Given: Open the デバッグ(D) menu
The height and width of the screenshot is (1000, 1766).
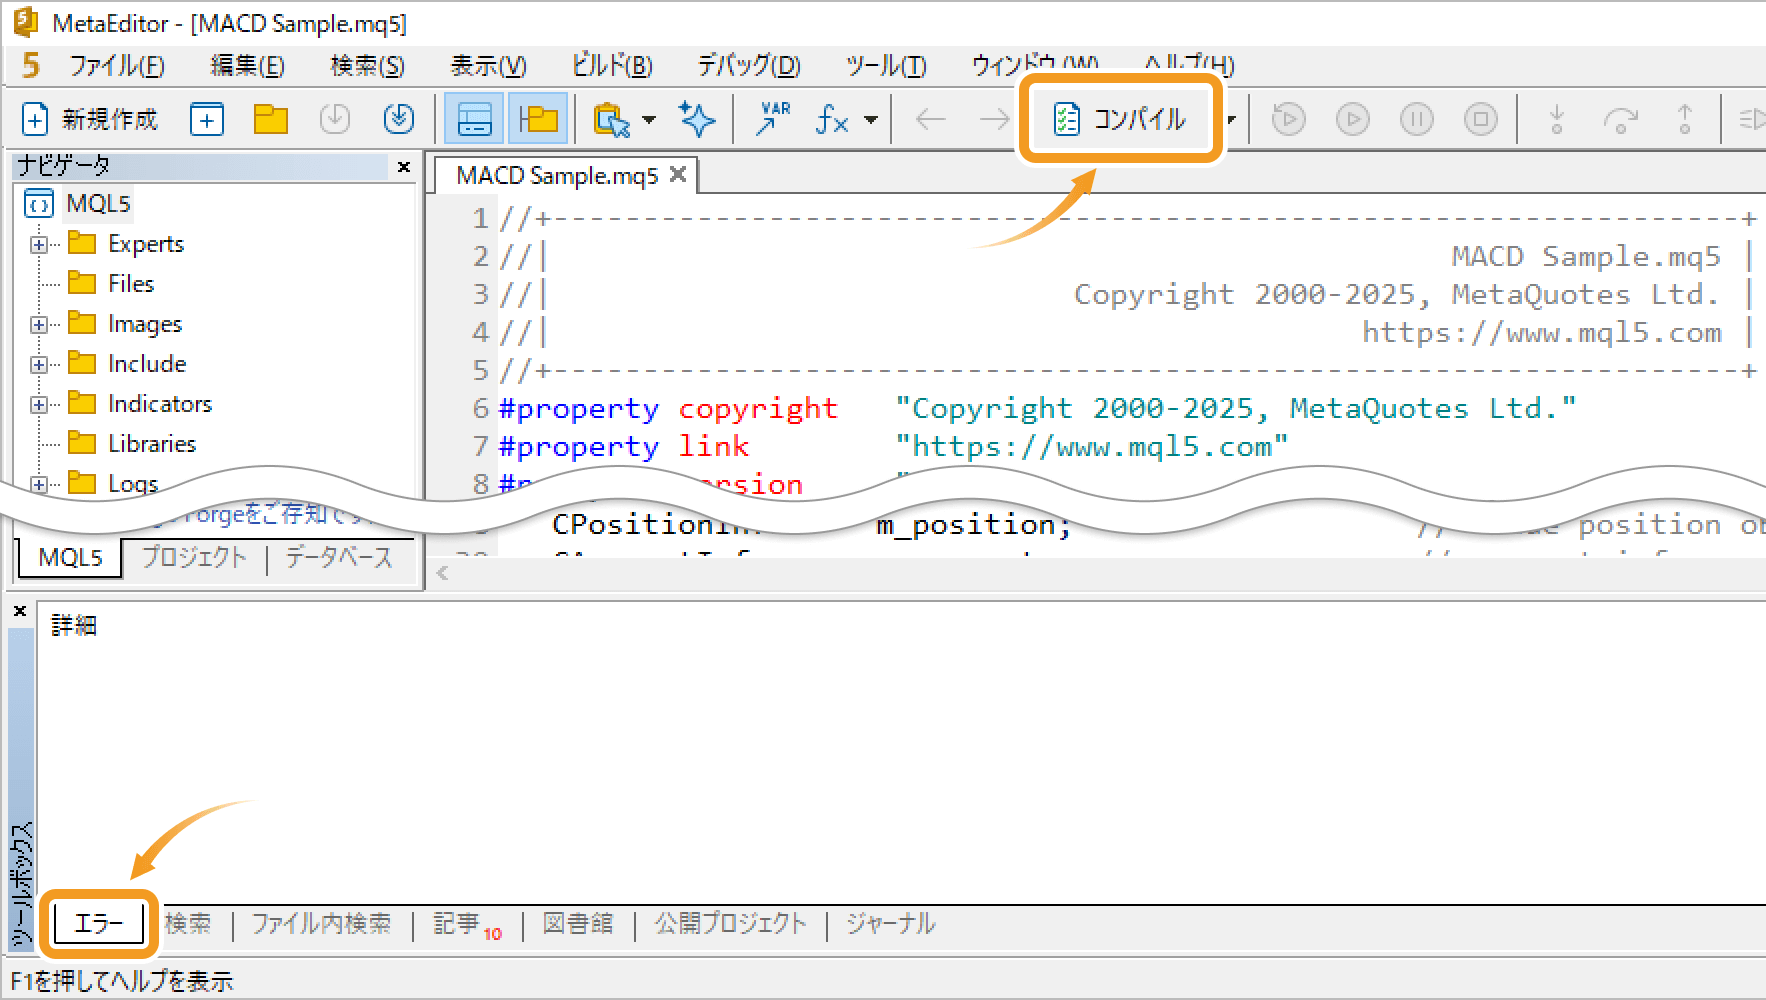Looking at the screenshot, I should click(x=748, y=66).
